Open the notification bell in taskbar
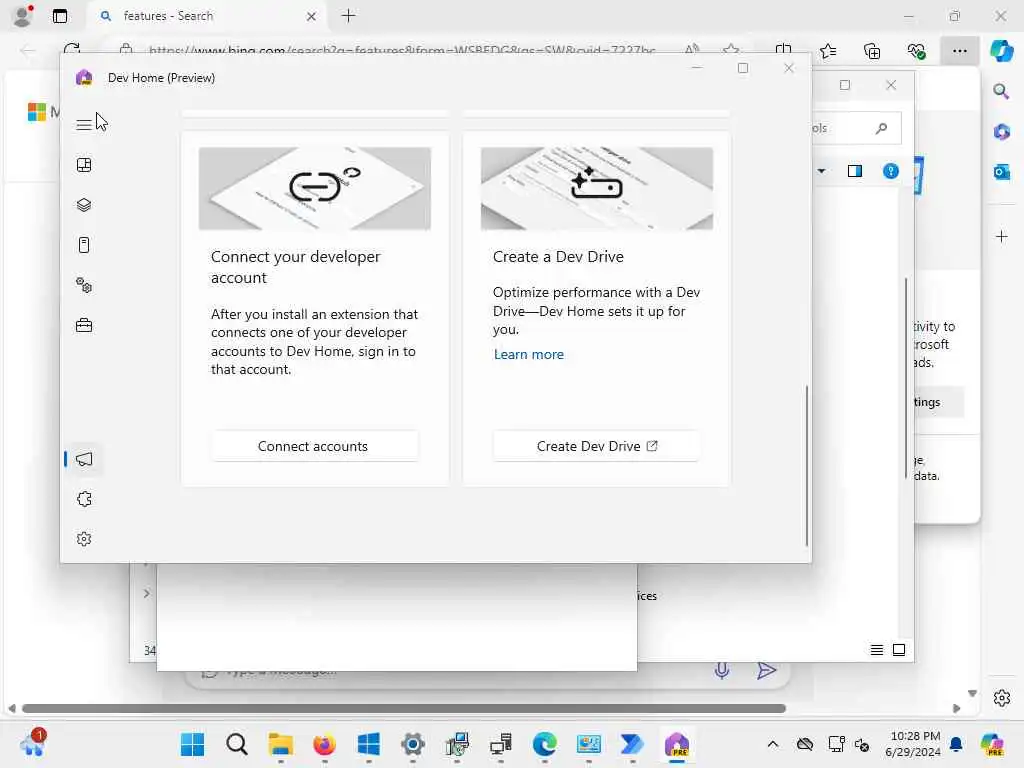Screen dimensions: 1024x768 (x=956, y=744)
